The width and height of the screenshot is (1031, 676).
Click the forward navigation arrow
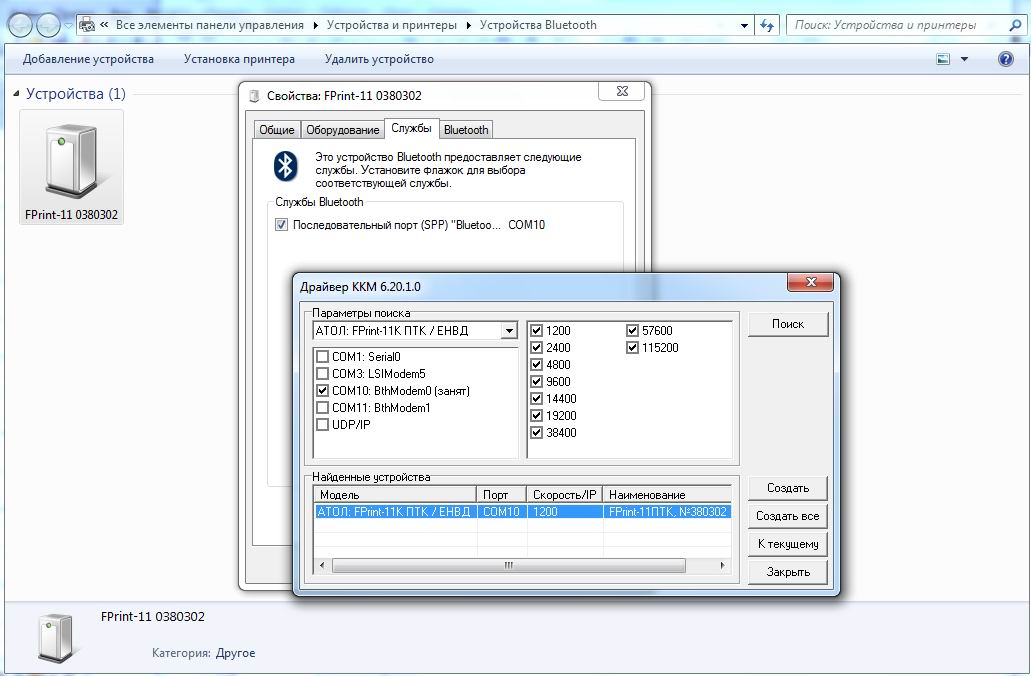[x=48, y=25]
